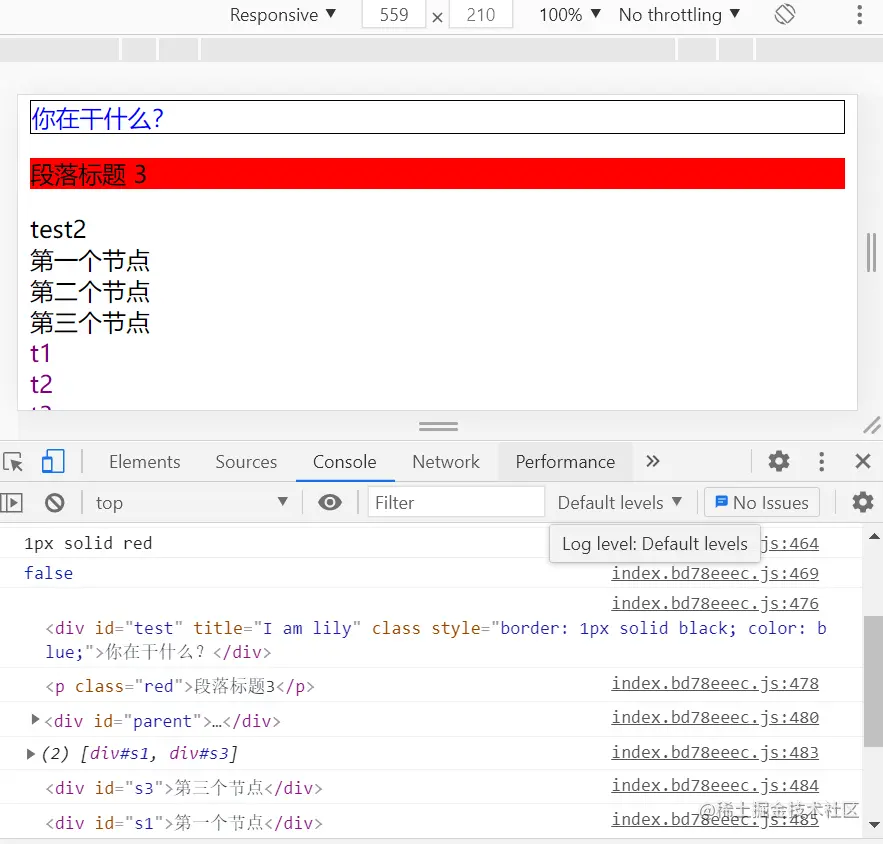The height and width of the screenshot is (844, 883).
Task: Close the DevTools panel
Action: [863, 462]
